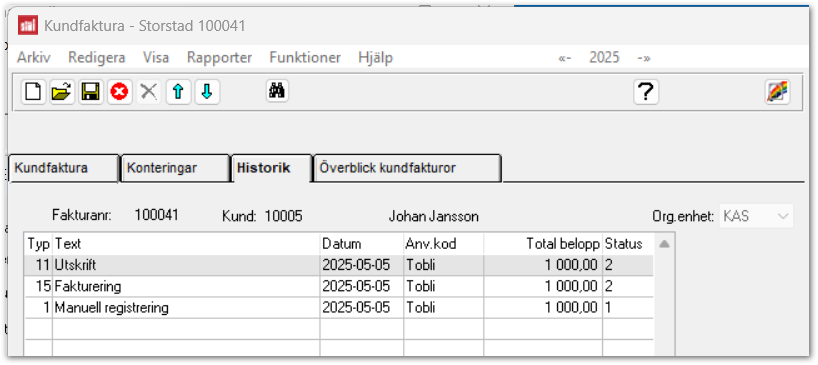The width and height of the screenshot is (818, 365).
Task: Click customer number 10005
Action: (x=283, y=216)
